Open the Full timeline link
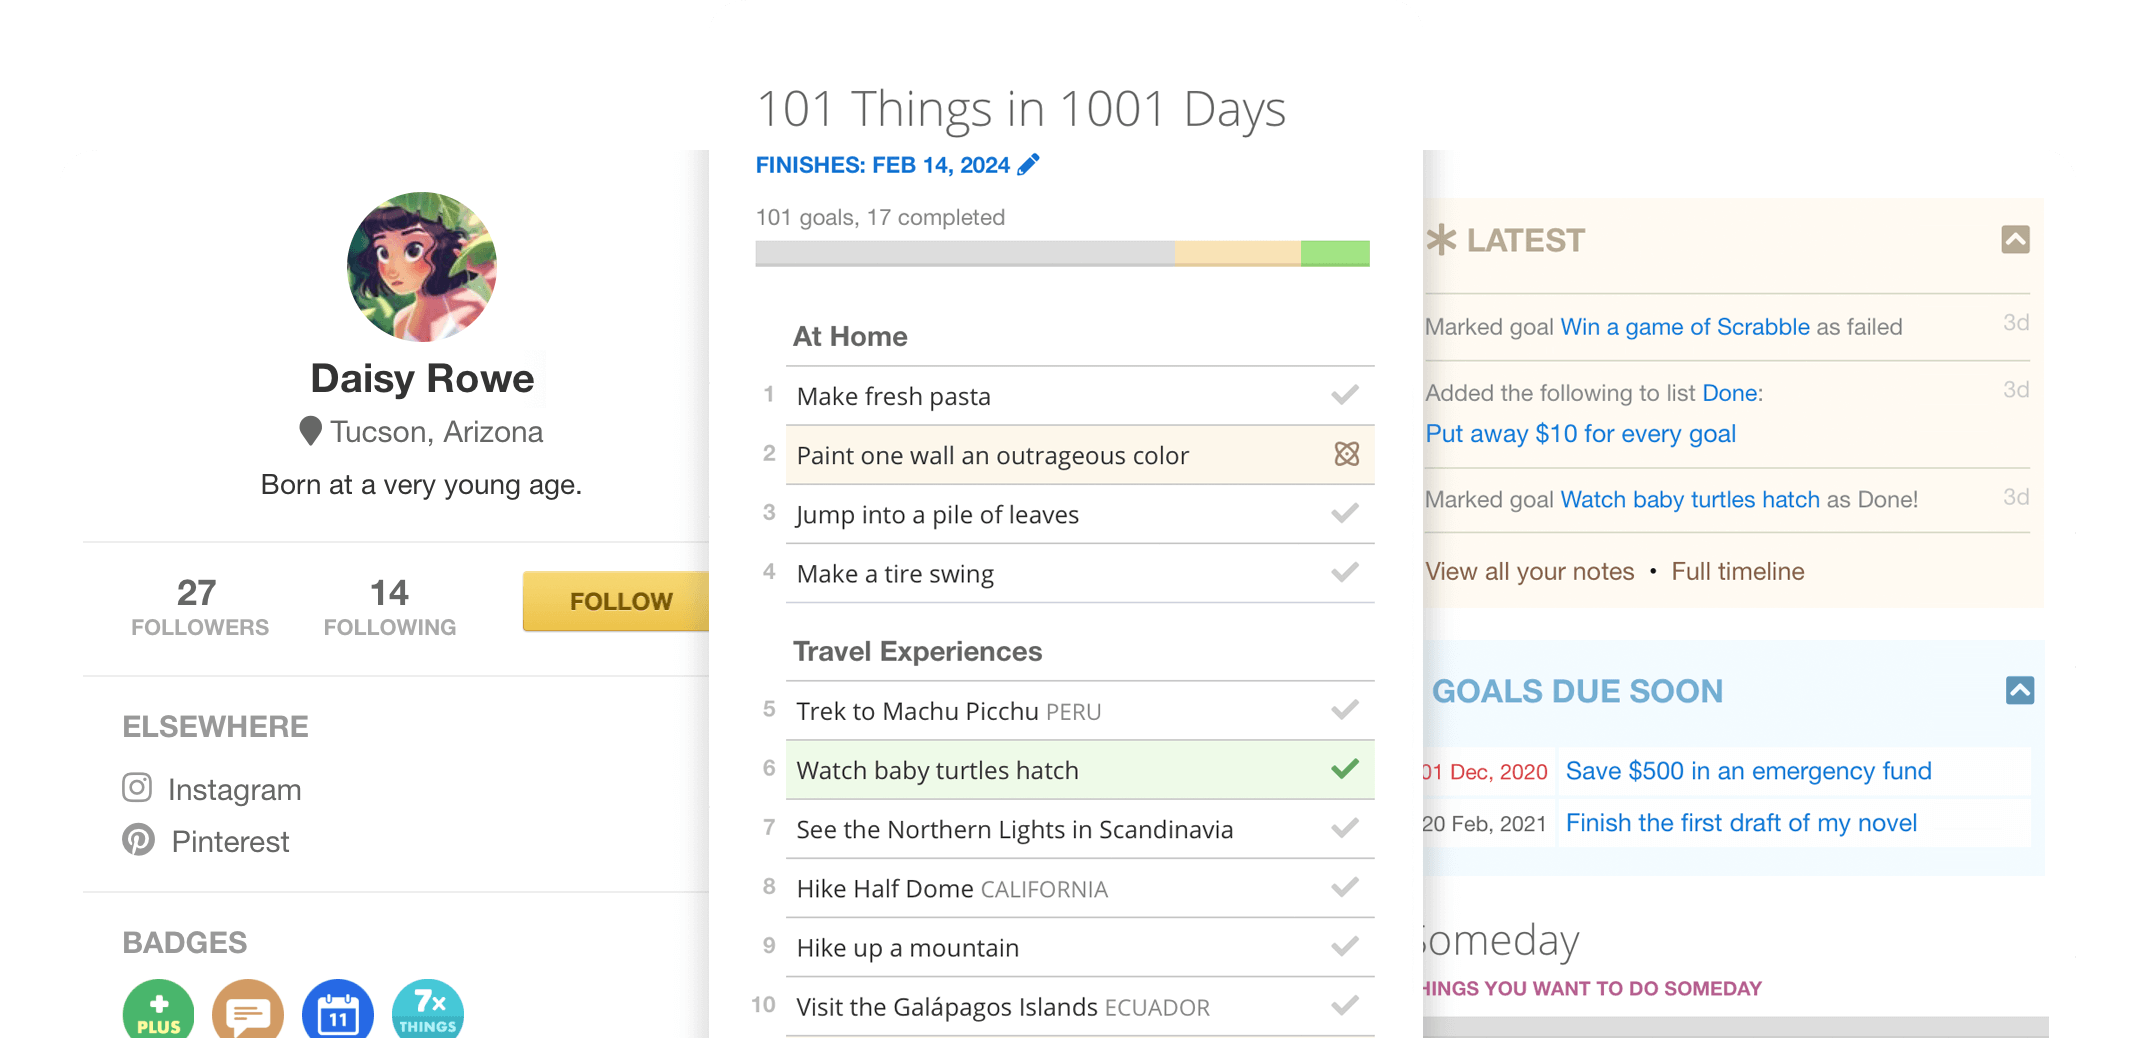Image resolution: width=2132 pixels, height=1038 pixels. (x=1738, y=572)
